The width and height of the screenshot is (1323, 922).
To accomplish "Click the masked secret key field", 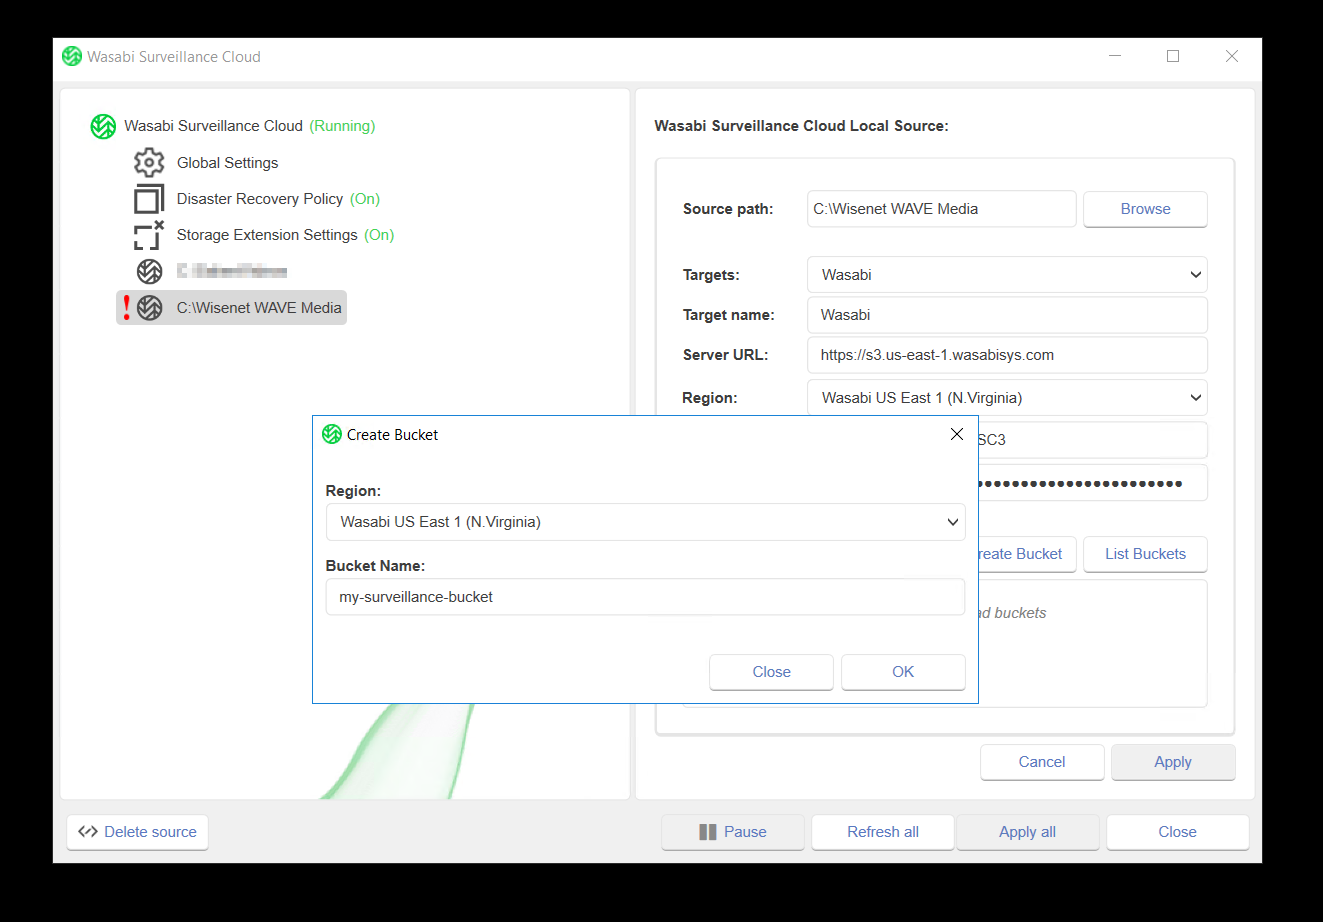I will (1092, 483).
